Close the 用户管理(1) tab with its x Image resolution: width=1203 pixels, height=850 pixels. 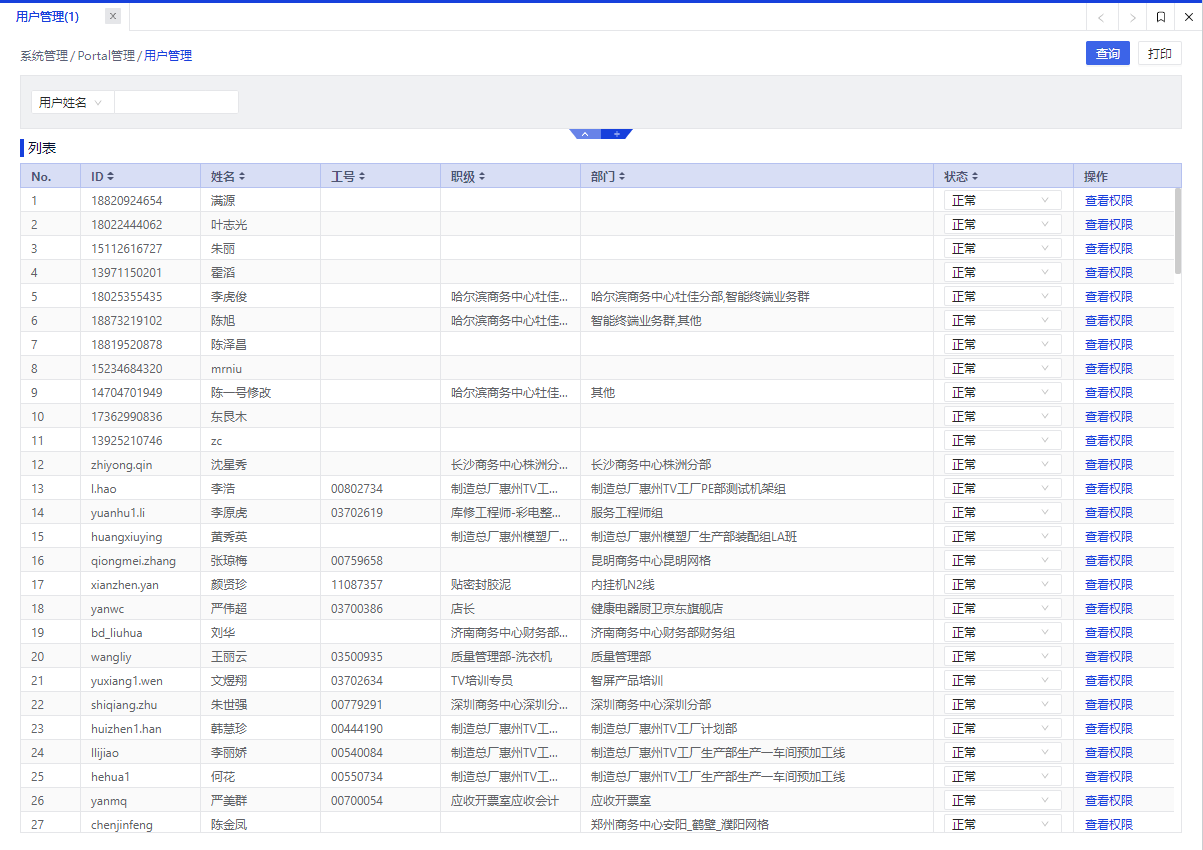coord(113,16)
